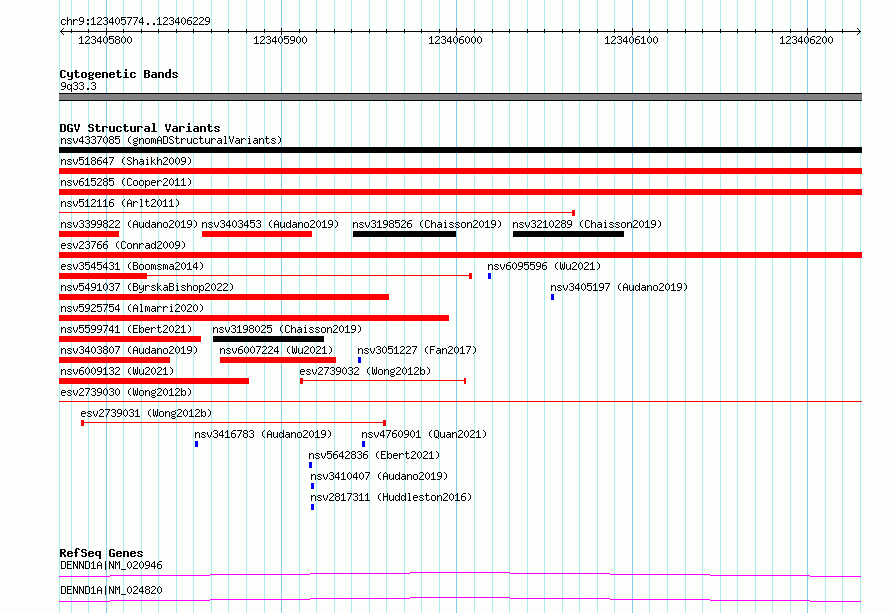Click the nsv3416783 (Audano2019) blue marker
Image resolution: width=890 pixels, height=613 pixels.
(196, 444)
